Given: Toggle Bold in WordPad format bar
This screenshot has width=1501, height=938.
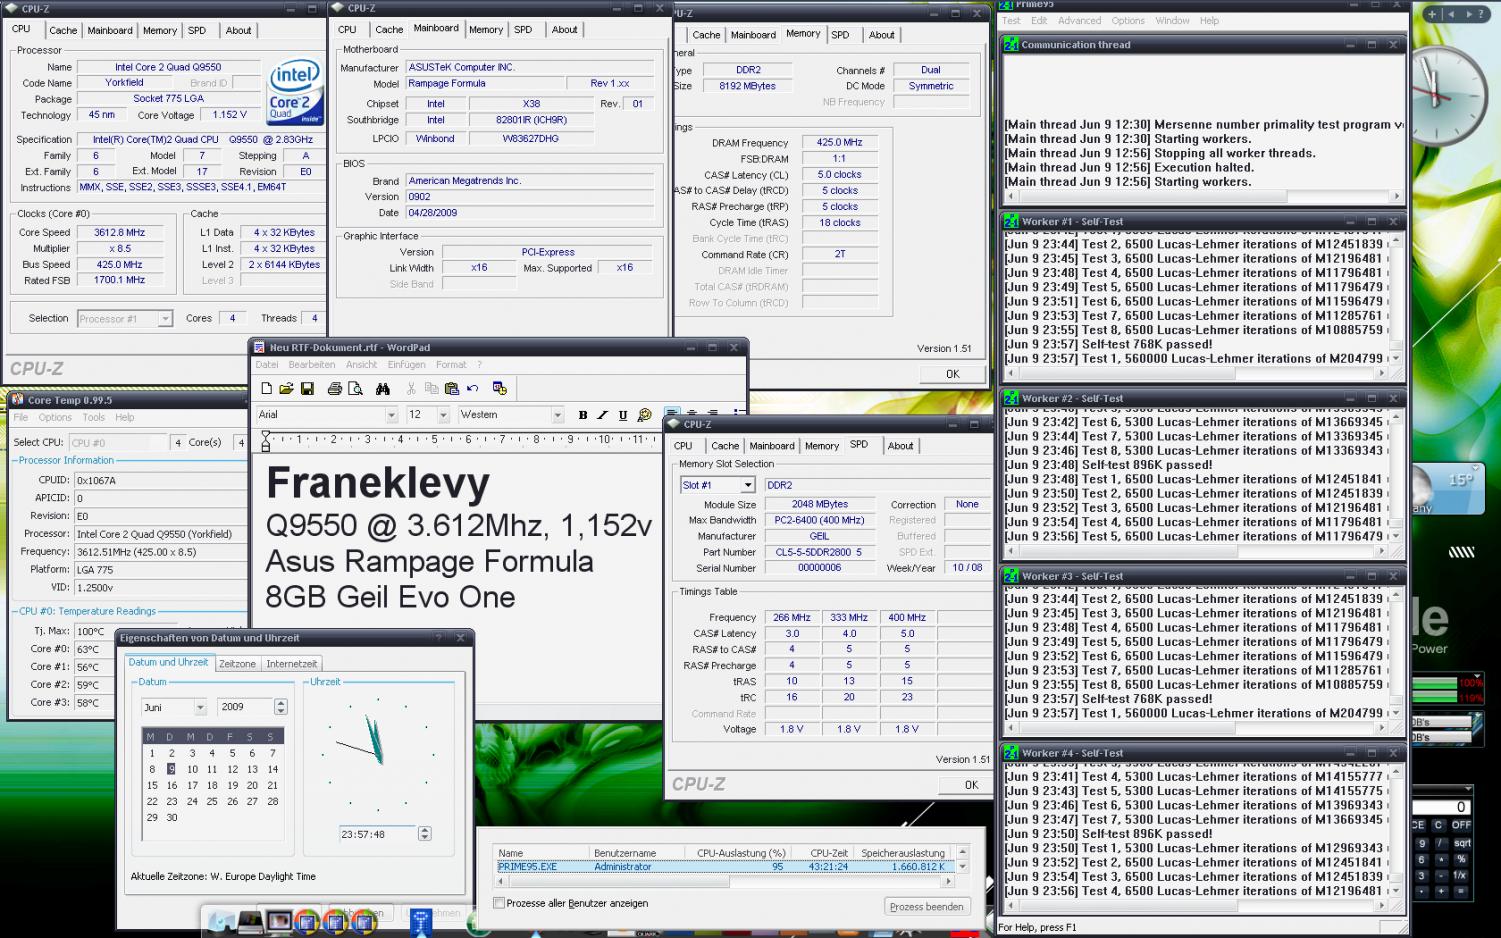Looking at the screenshot, I should (x=583, y=415).
